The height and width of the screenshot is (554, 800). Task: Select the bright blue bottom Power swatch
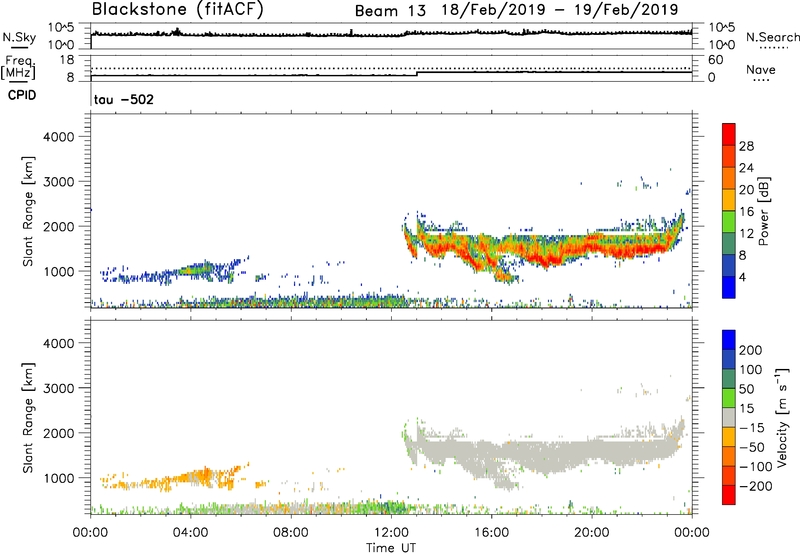tap(729, 287)
